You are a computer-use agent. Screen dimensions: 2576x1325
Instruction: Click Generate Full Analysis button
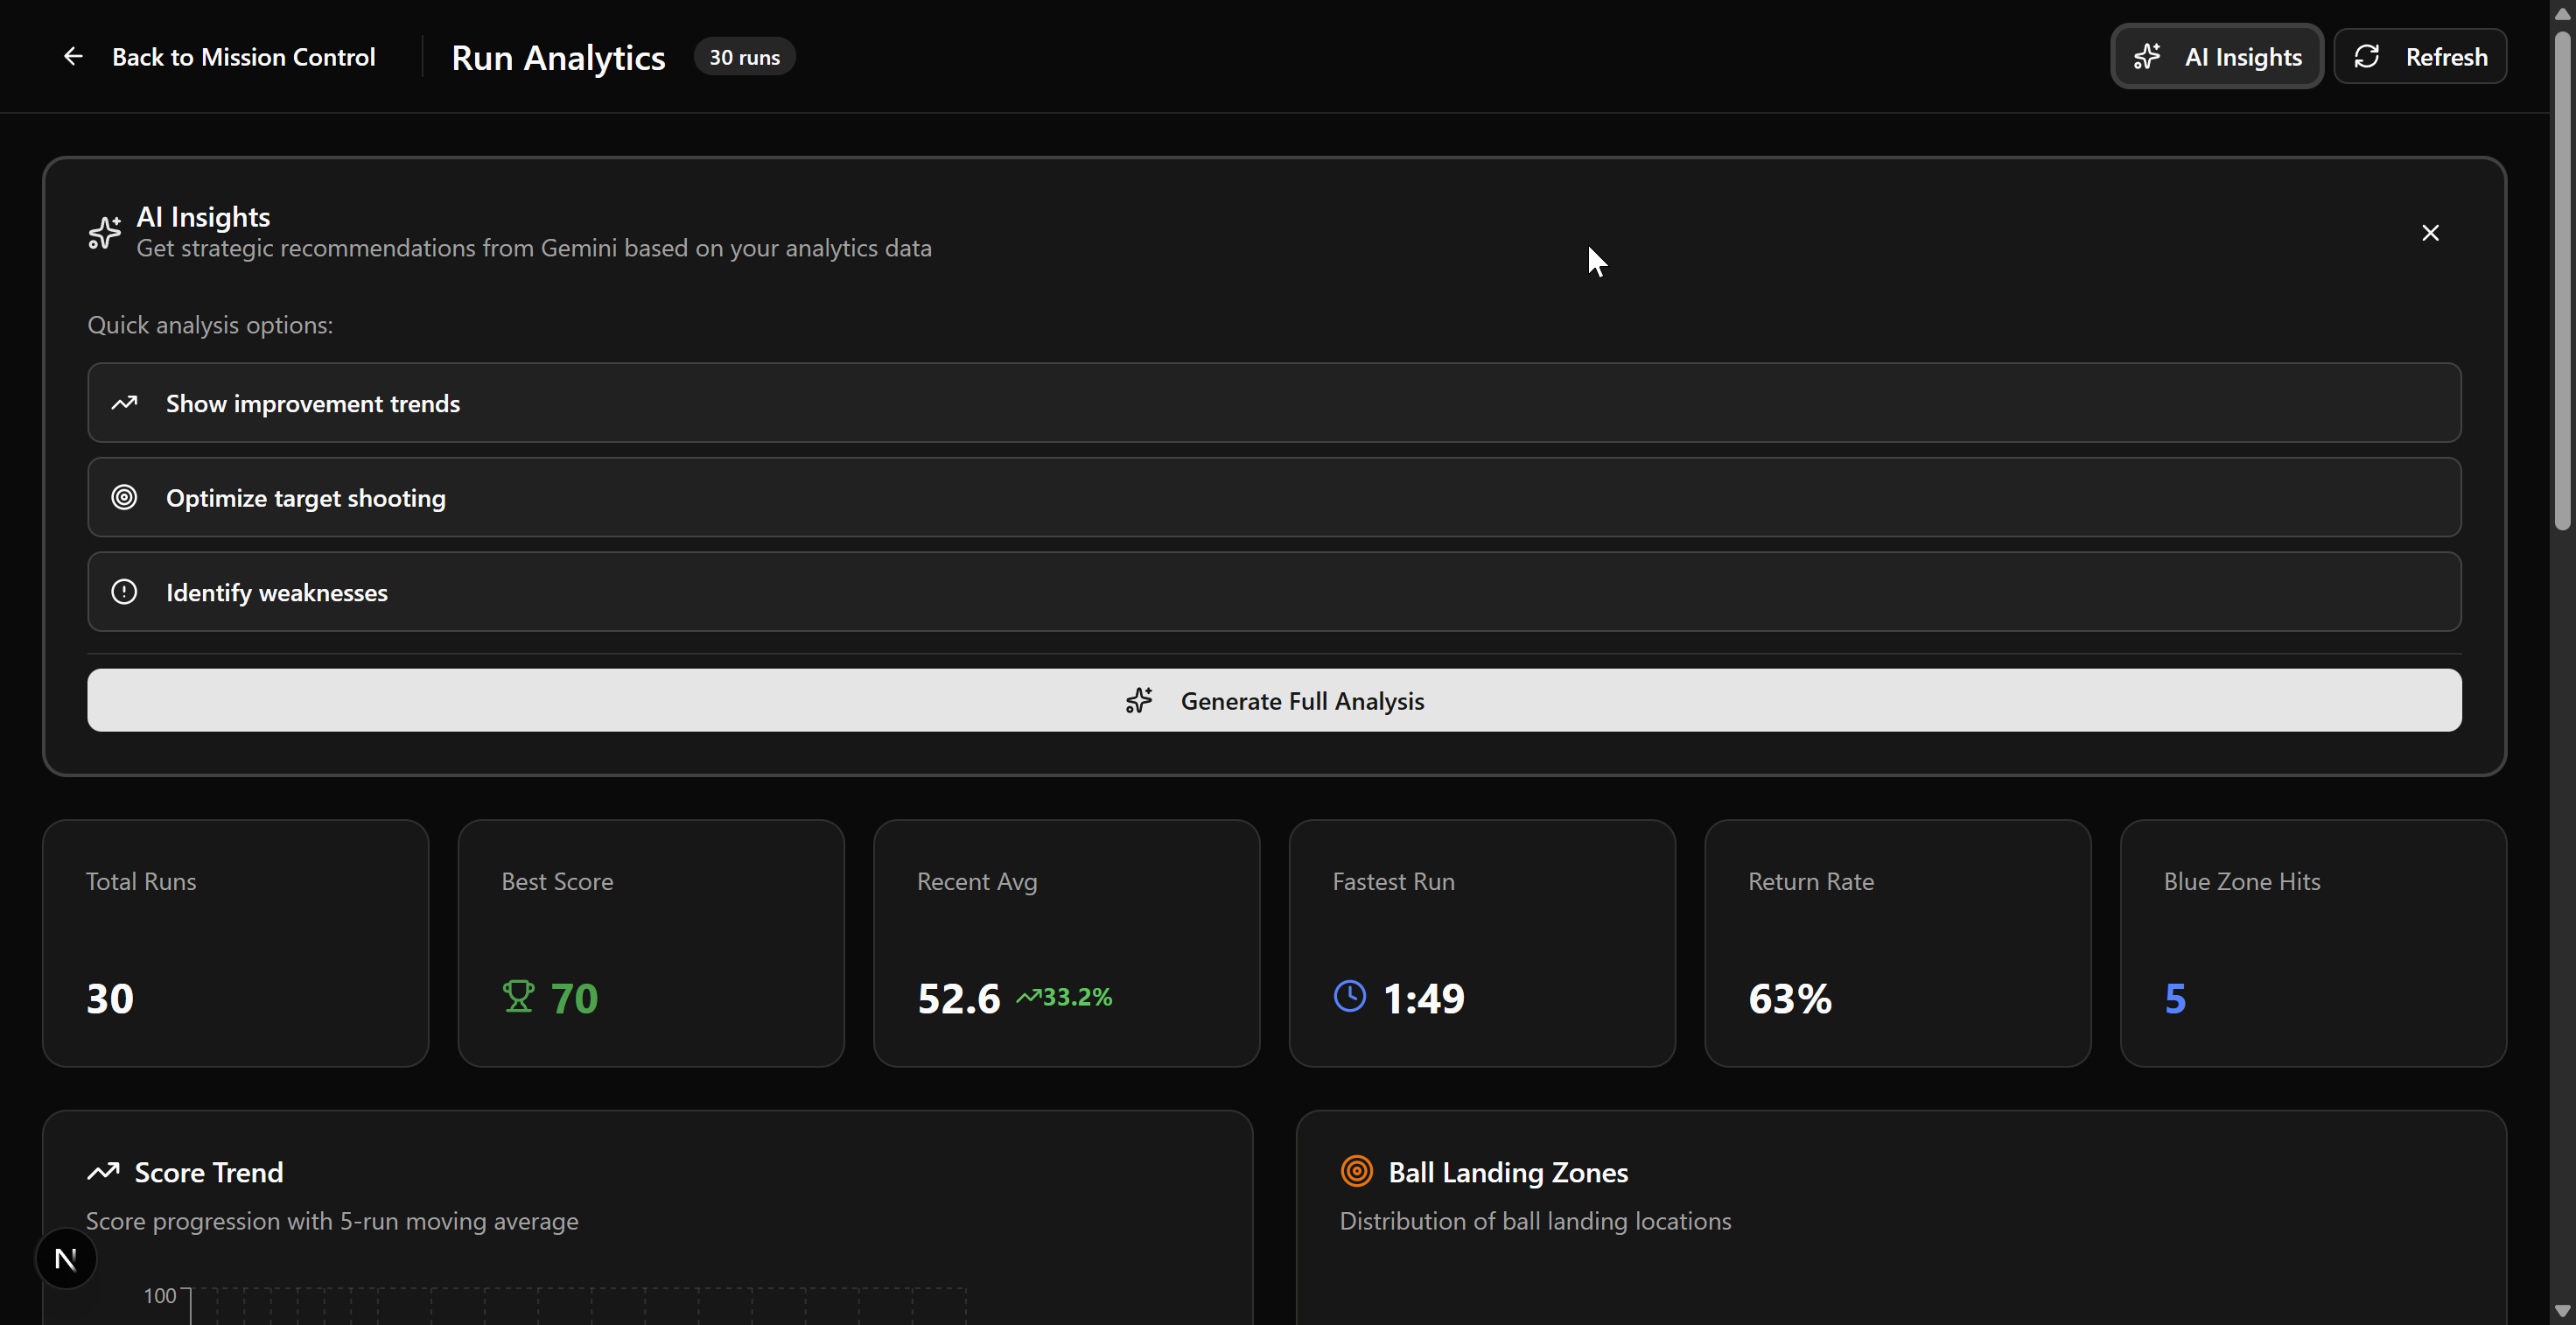pyautogui.click(x=1273, y=701)
